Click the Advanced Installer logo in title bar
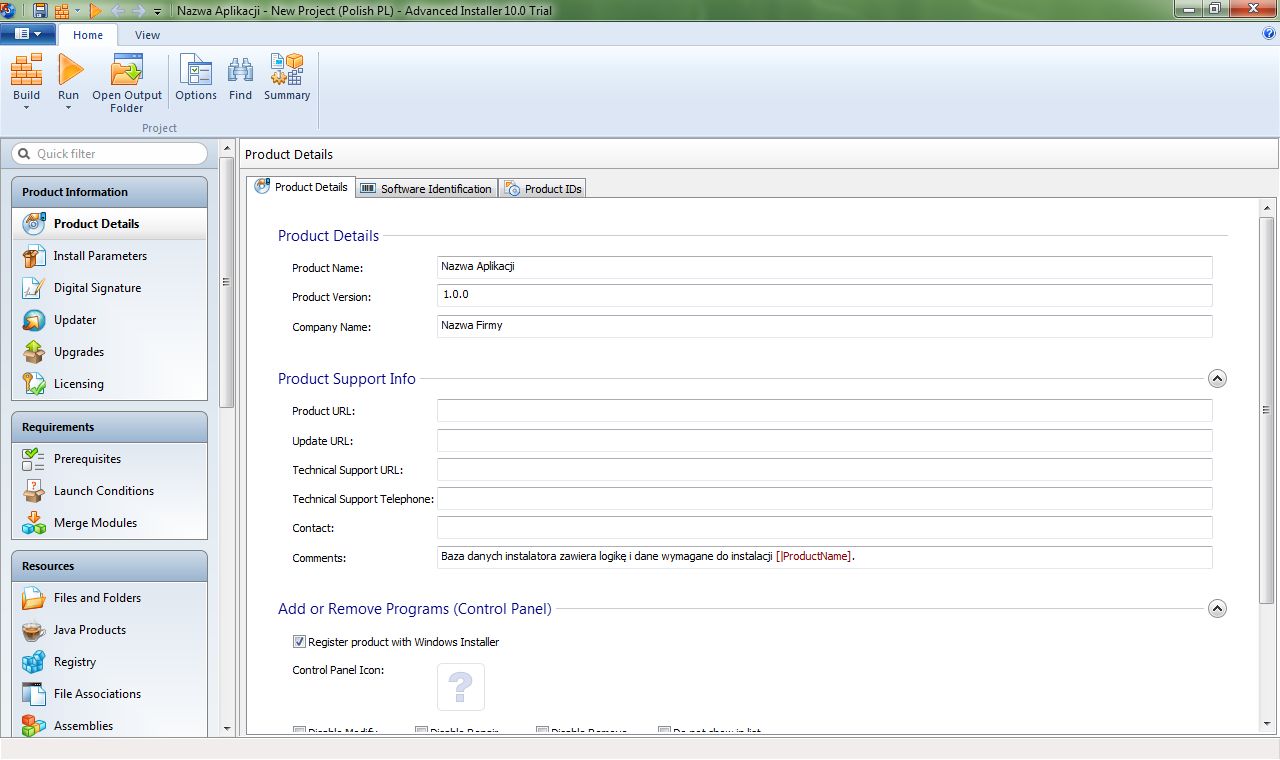 8,10
